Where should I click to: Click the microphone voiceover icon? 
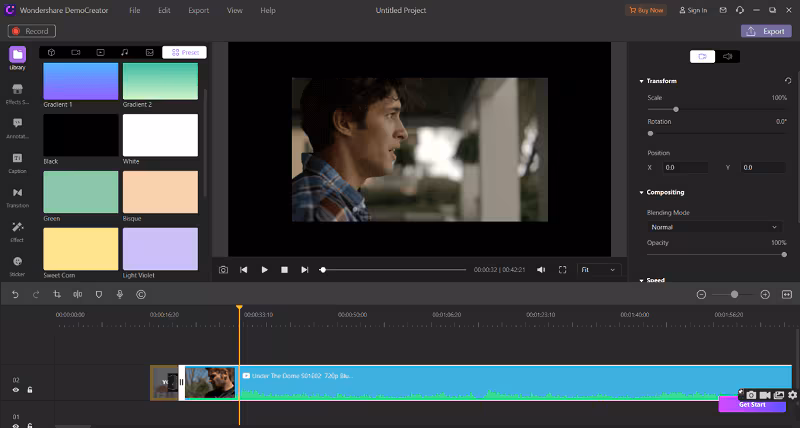[x=120, y=294]
